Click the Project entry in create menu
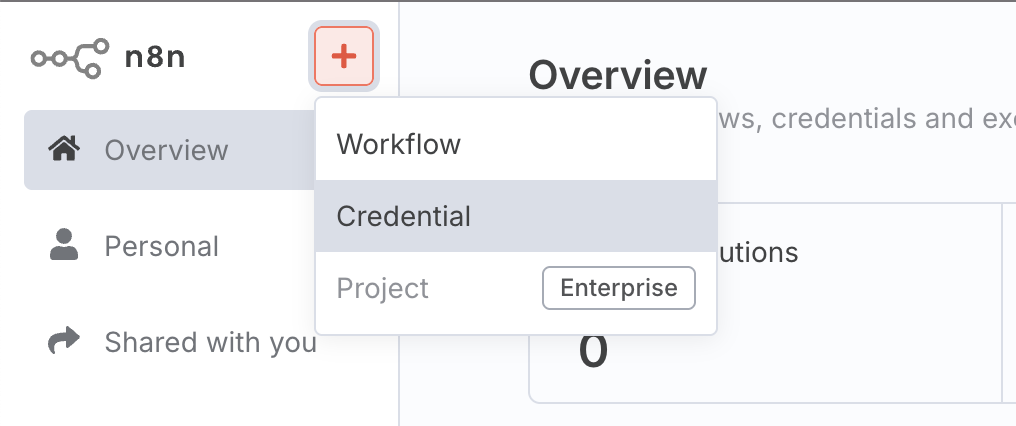 click(383, 289)
